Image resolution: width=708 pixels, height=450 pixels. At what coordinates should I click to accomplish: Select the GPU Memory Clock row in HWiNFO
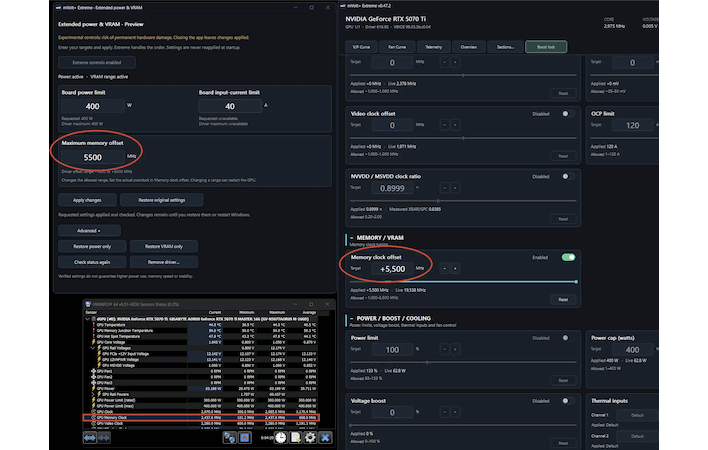point(201,418)
